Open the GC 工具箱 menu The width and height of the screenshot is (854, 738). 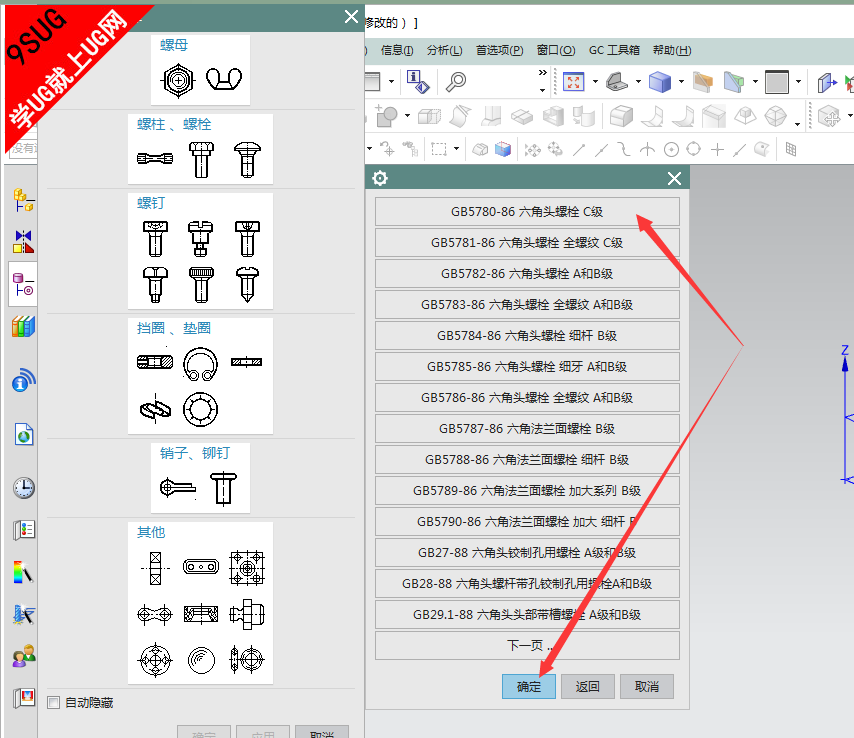(x=614, y=51)
